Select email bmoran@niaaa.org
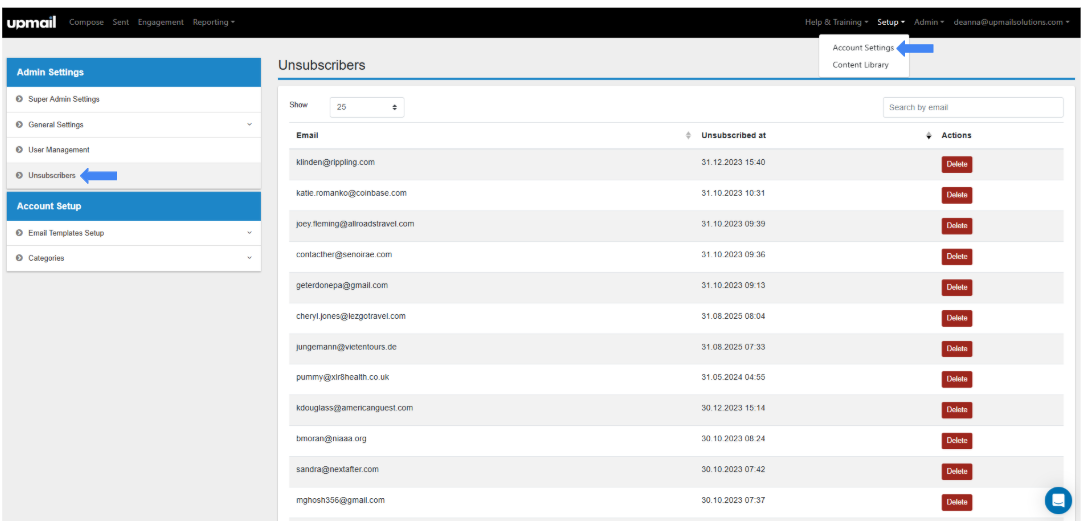This screenshot has height=526, width=1085. pyautogui.click(x=329, y=439)
